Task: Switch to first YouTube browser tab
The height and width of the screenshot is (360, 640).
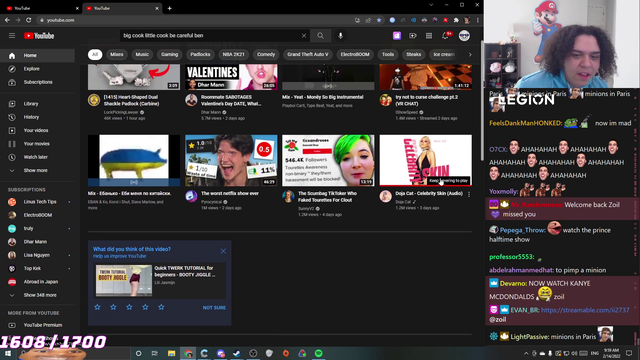Action: point(41,8)
